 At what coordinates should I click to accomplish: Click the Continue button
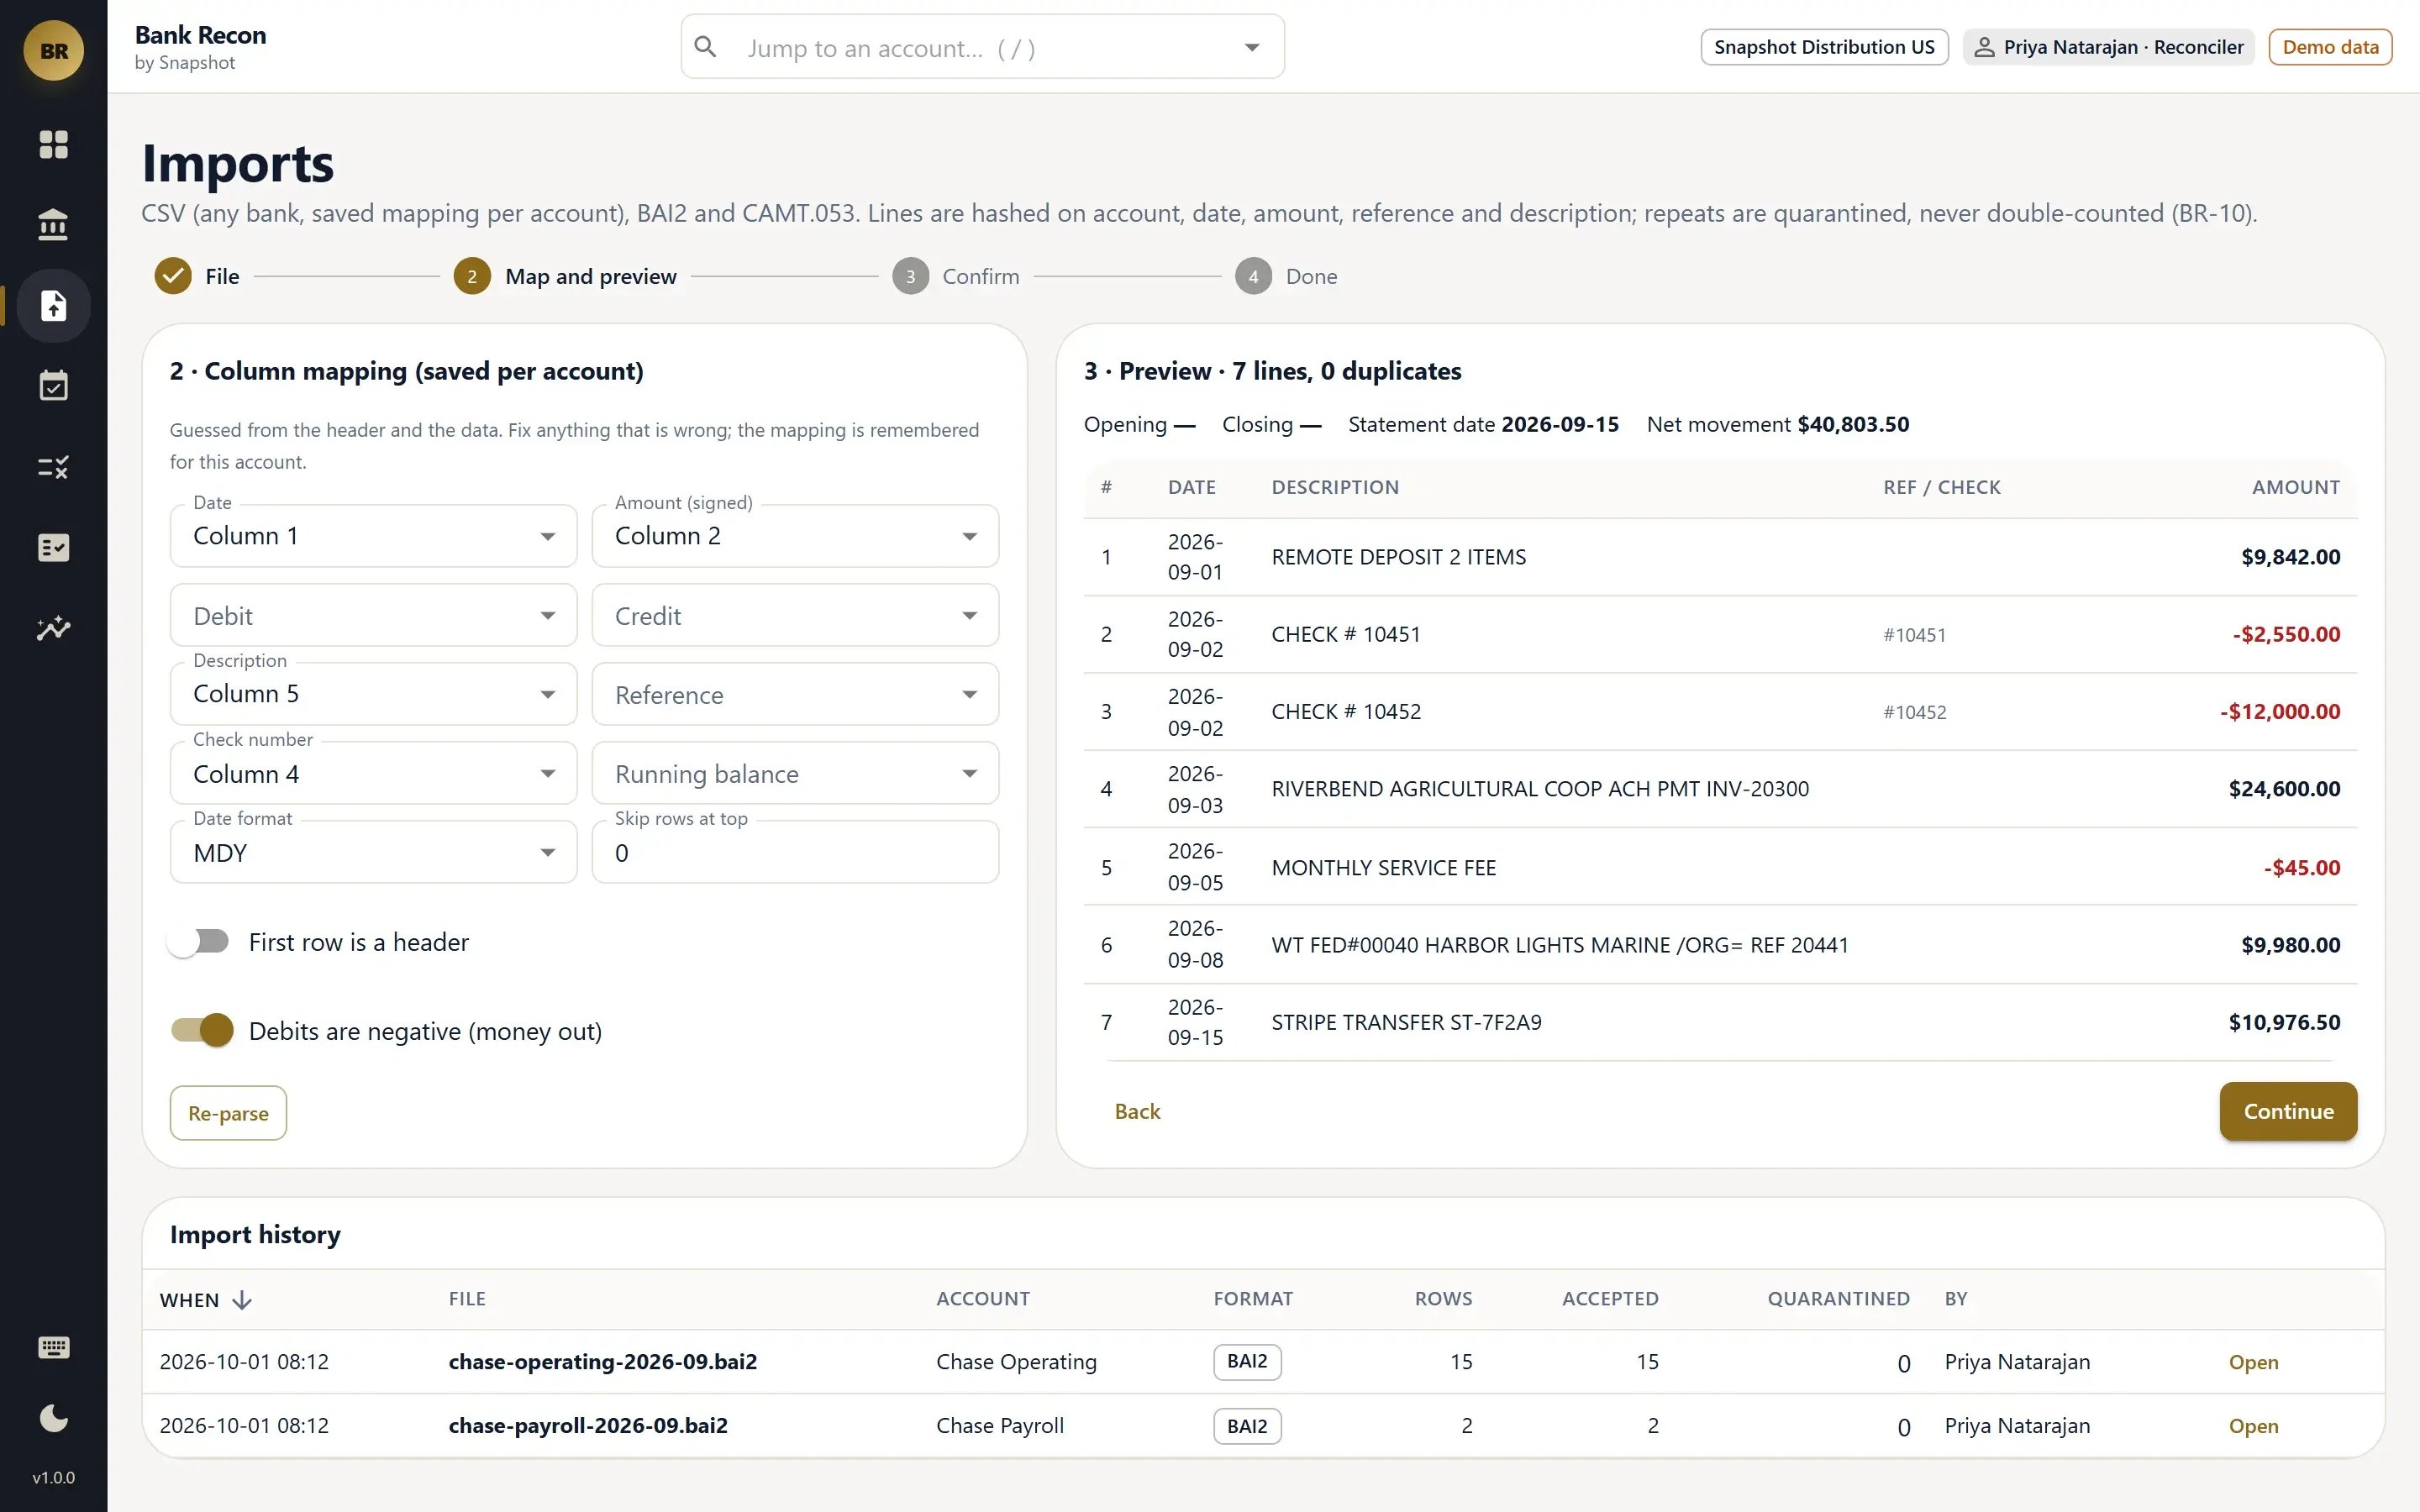(x=2288, y=1111)
